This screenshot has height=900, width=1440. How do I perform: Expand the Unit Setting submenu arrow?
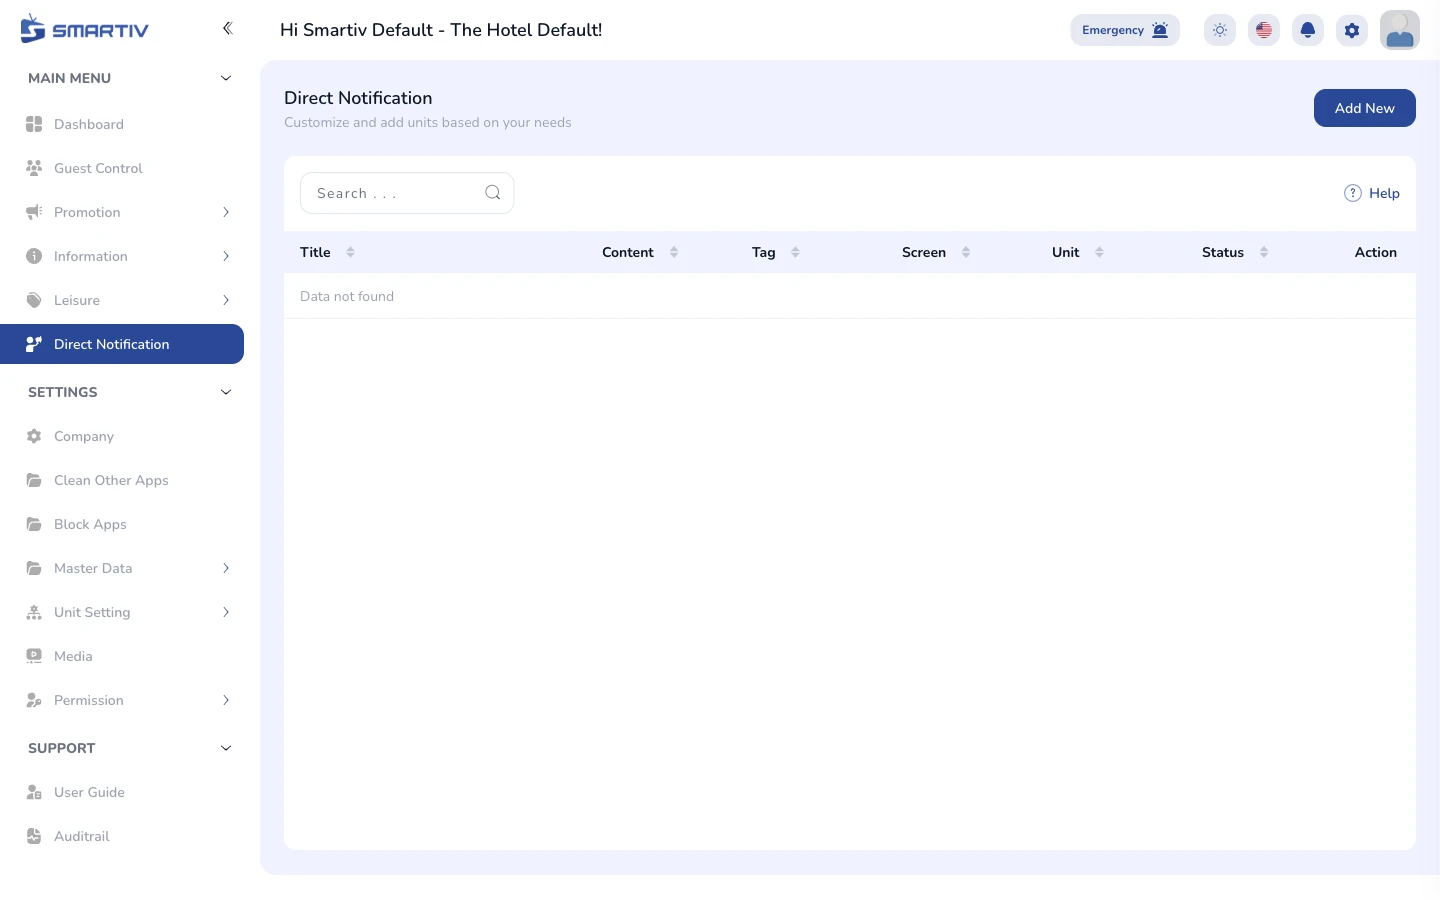[226, 612]
